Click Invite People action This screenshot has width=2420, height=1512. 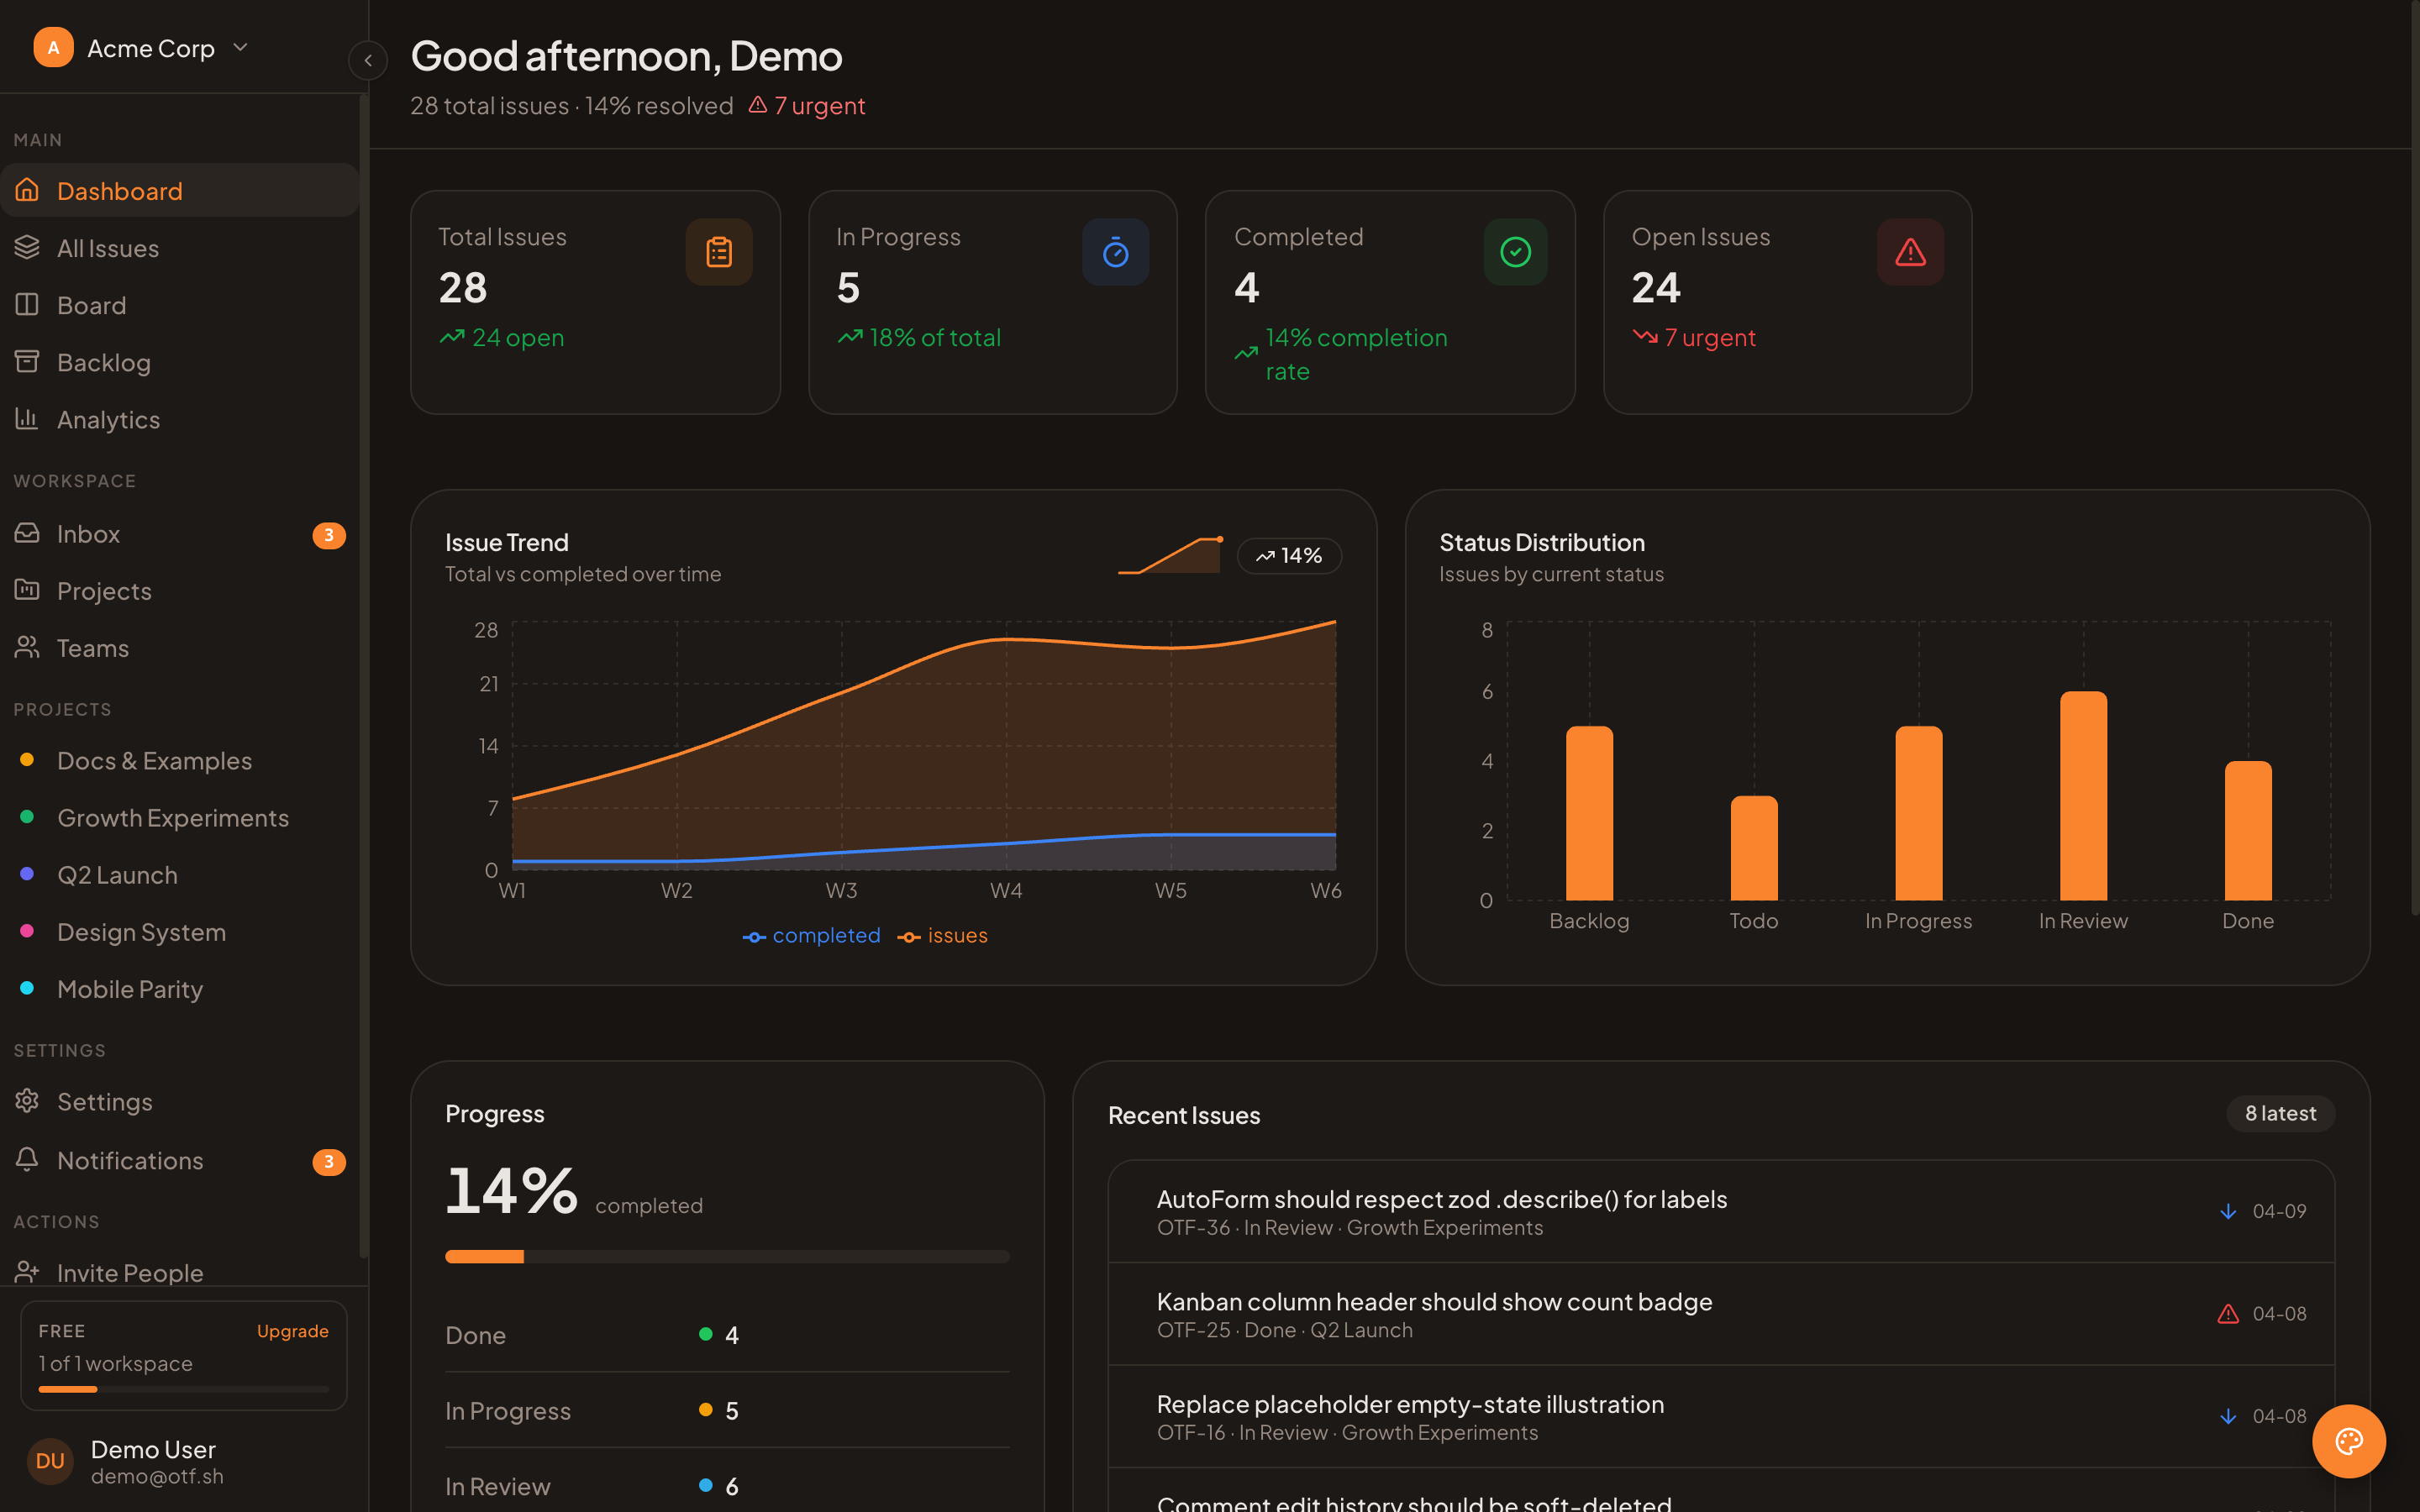point(180,1271)
